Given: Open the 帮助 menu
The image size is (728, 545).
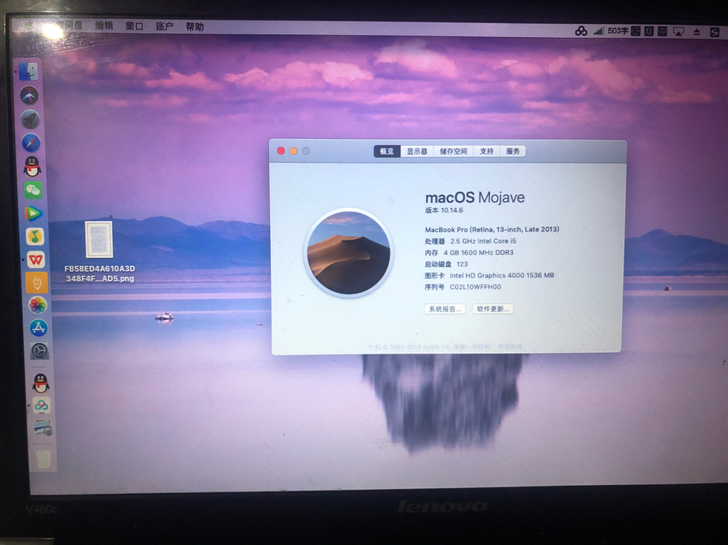Looking at the screenshot, I should click(195, 27).
